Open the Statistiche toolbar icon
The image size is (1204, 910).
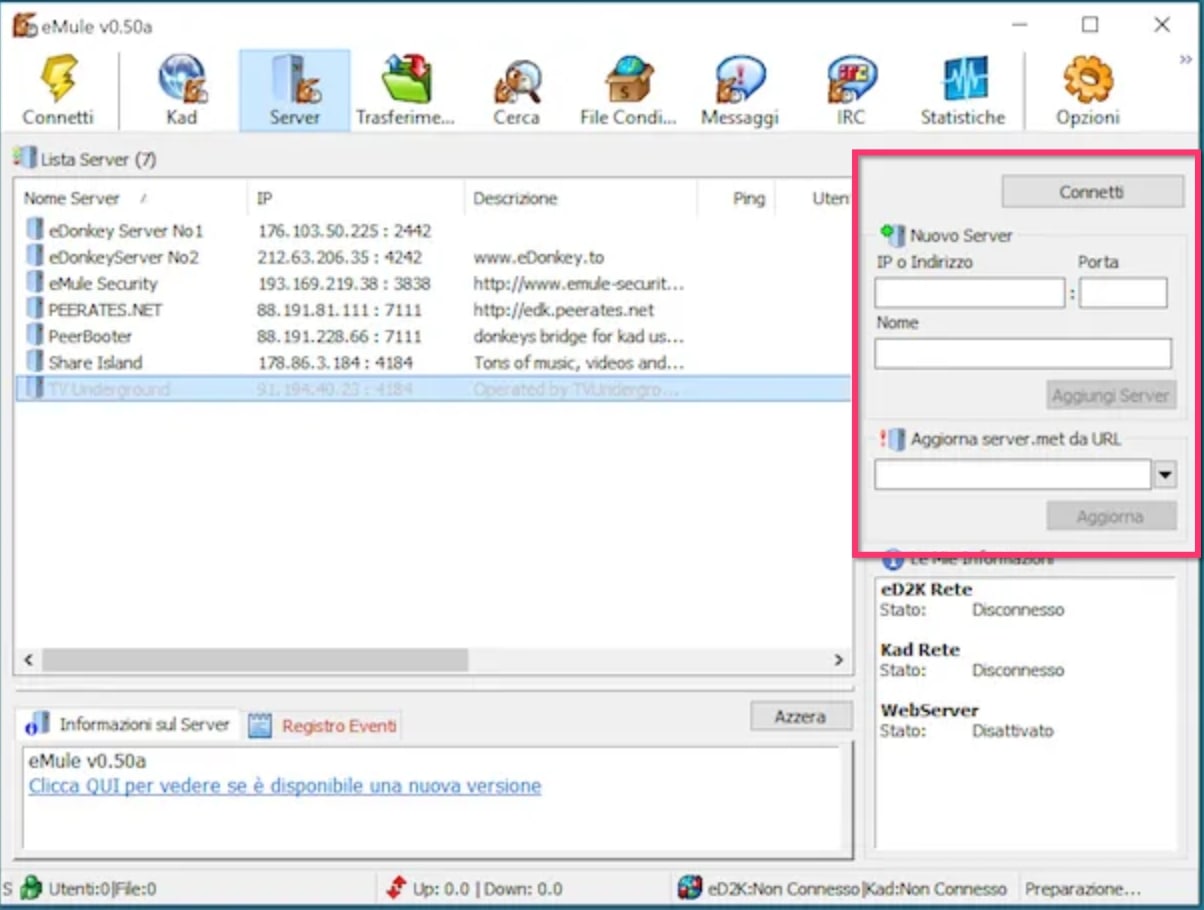click(963, 80)
